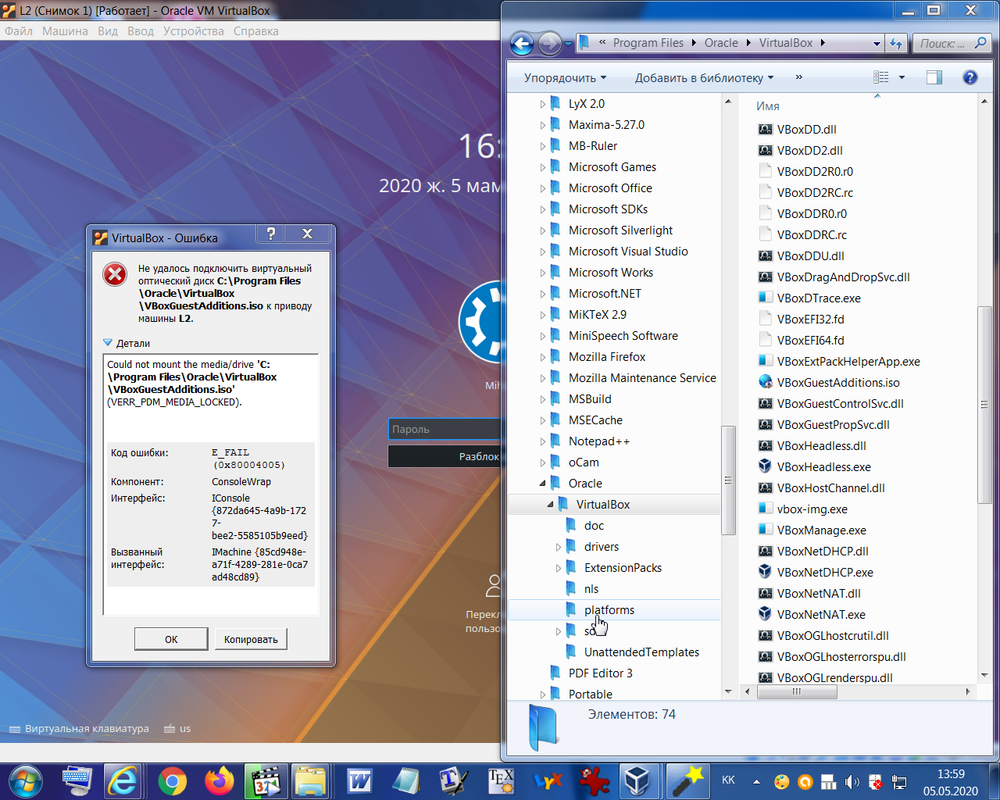Open Файл menu in VirtualBox

coord(18,31)
